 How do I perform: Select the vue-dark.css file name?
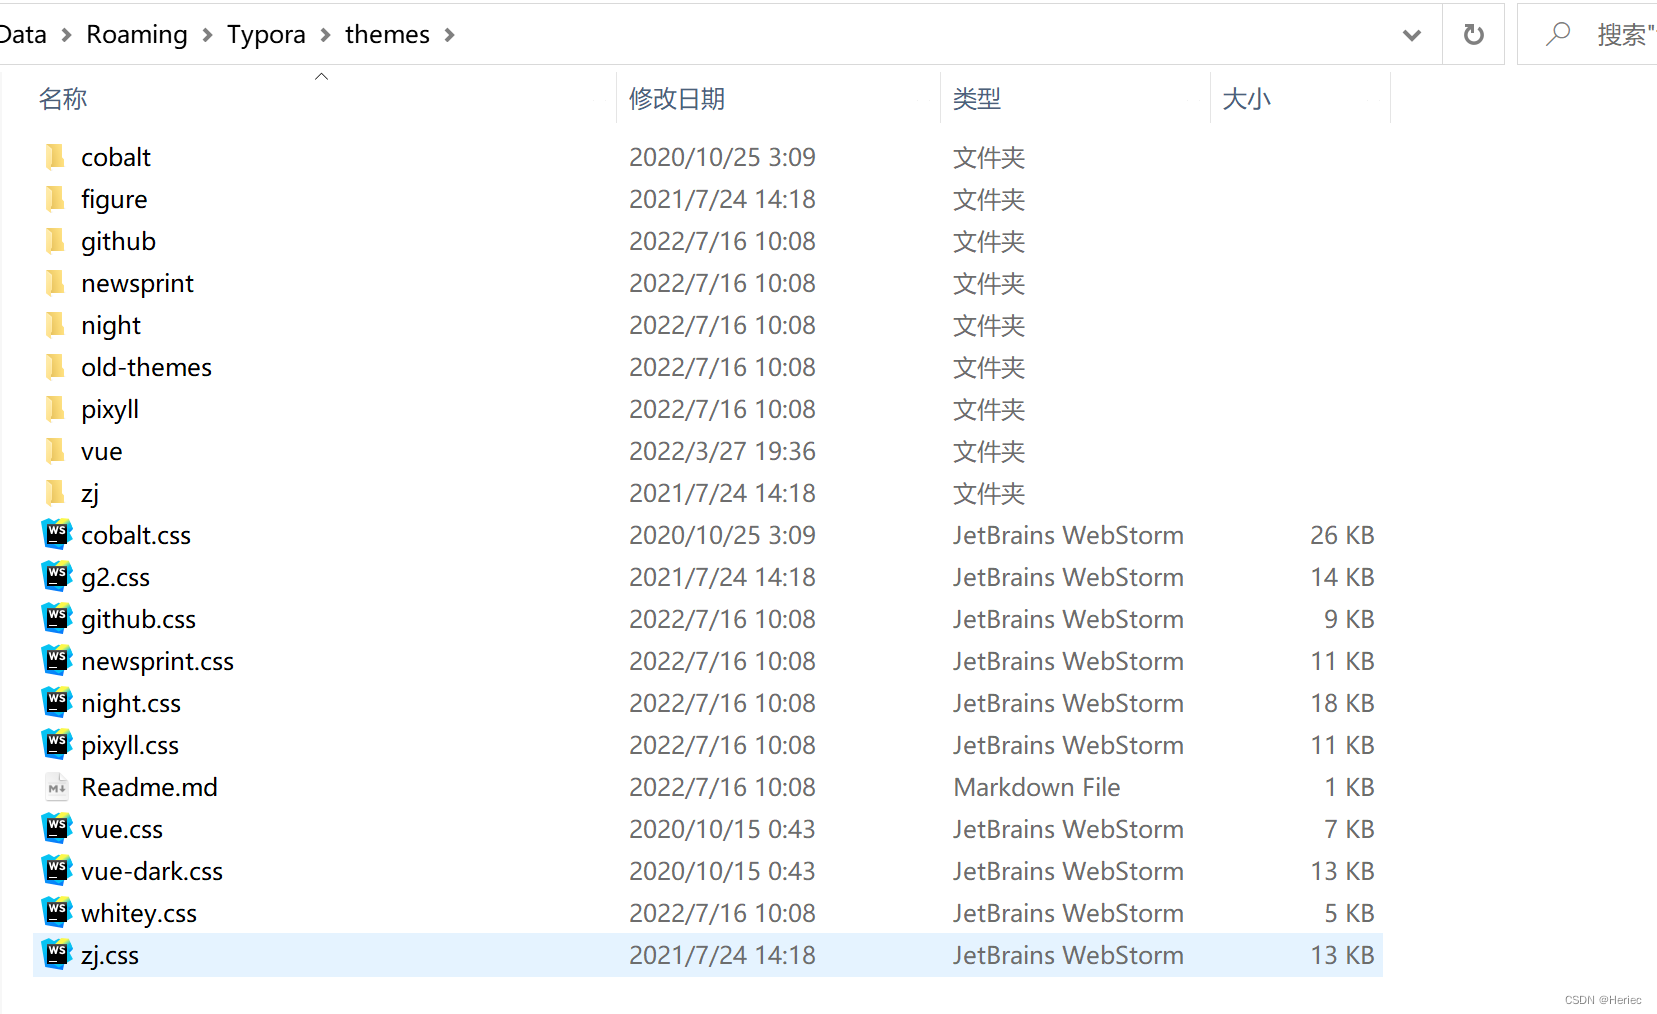pos(152,871)
